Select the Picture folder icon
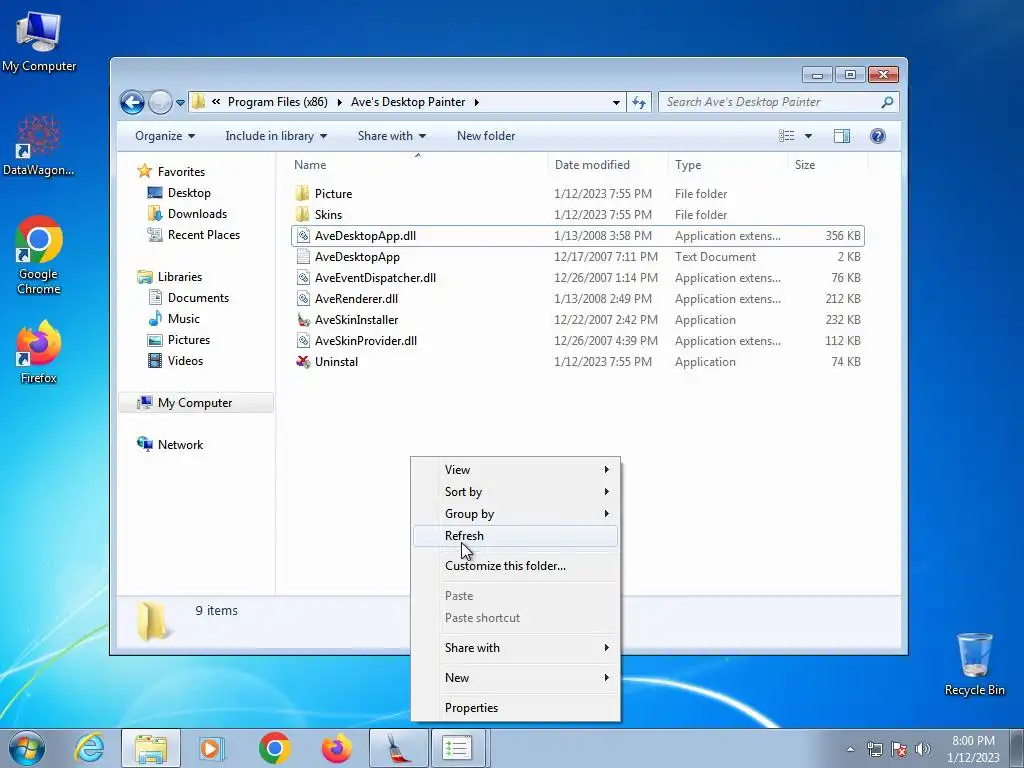Image resolution: width=1024 pixels, height=768 pixels. [302, 194]
